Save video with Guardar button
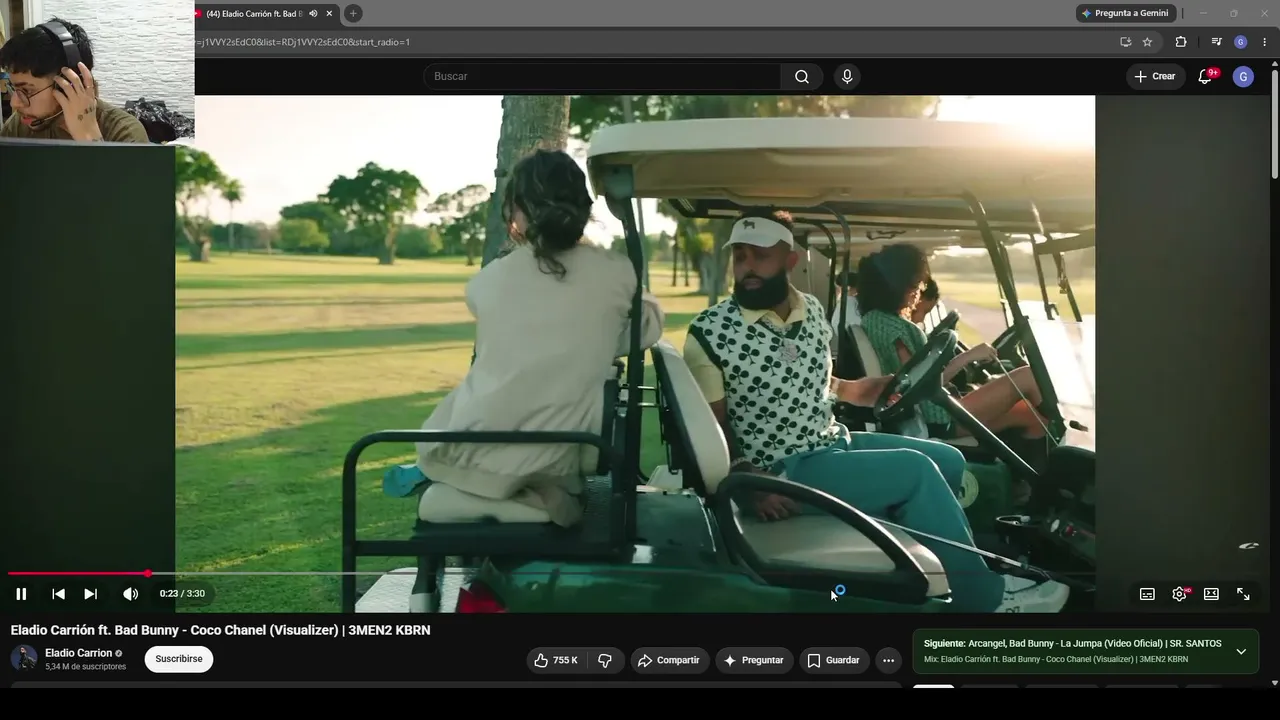The image size is (1280, 720). (x=834, y=660)
